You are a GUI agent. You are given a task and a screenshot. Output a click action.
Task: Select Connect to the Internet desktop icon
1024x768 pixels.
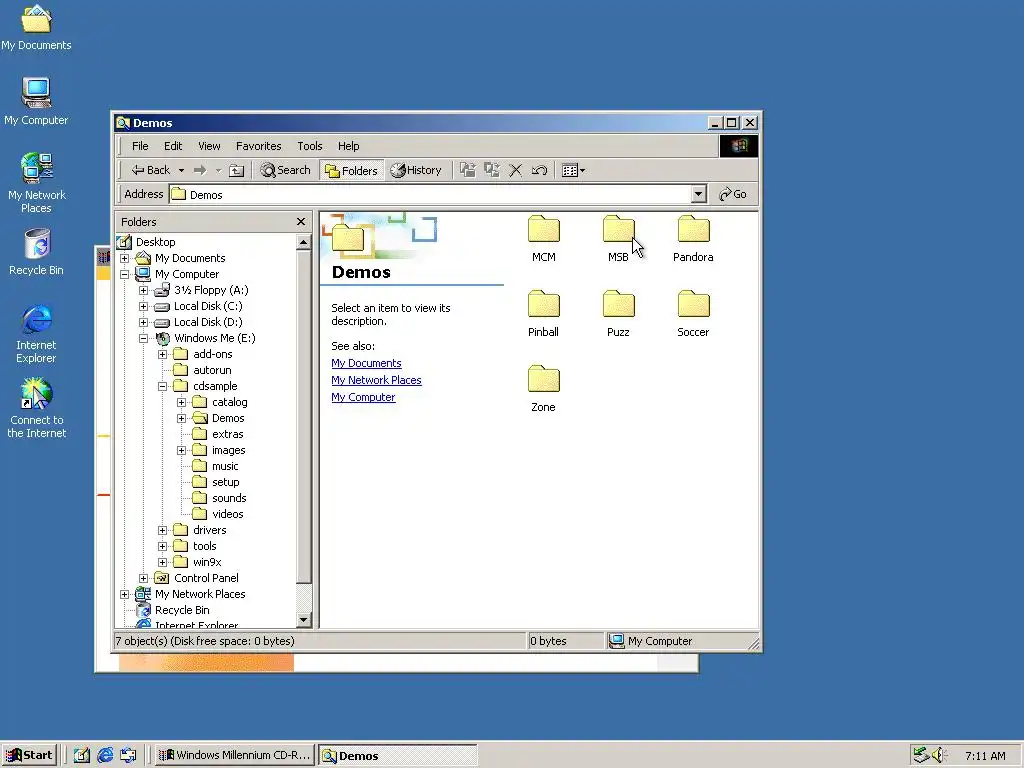pos(36,408)
